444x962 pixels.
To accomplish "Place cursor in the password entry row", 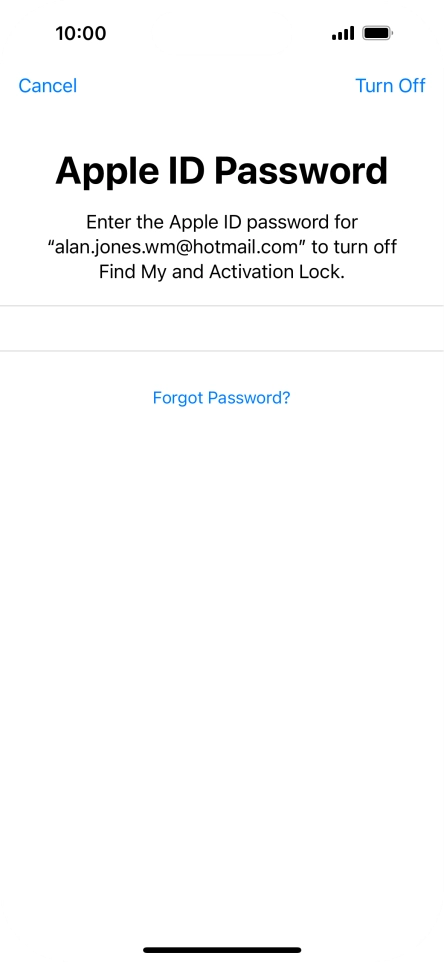I will 222,328.
